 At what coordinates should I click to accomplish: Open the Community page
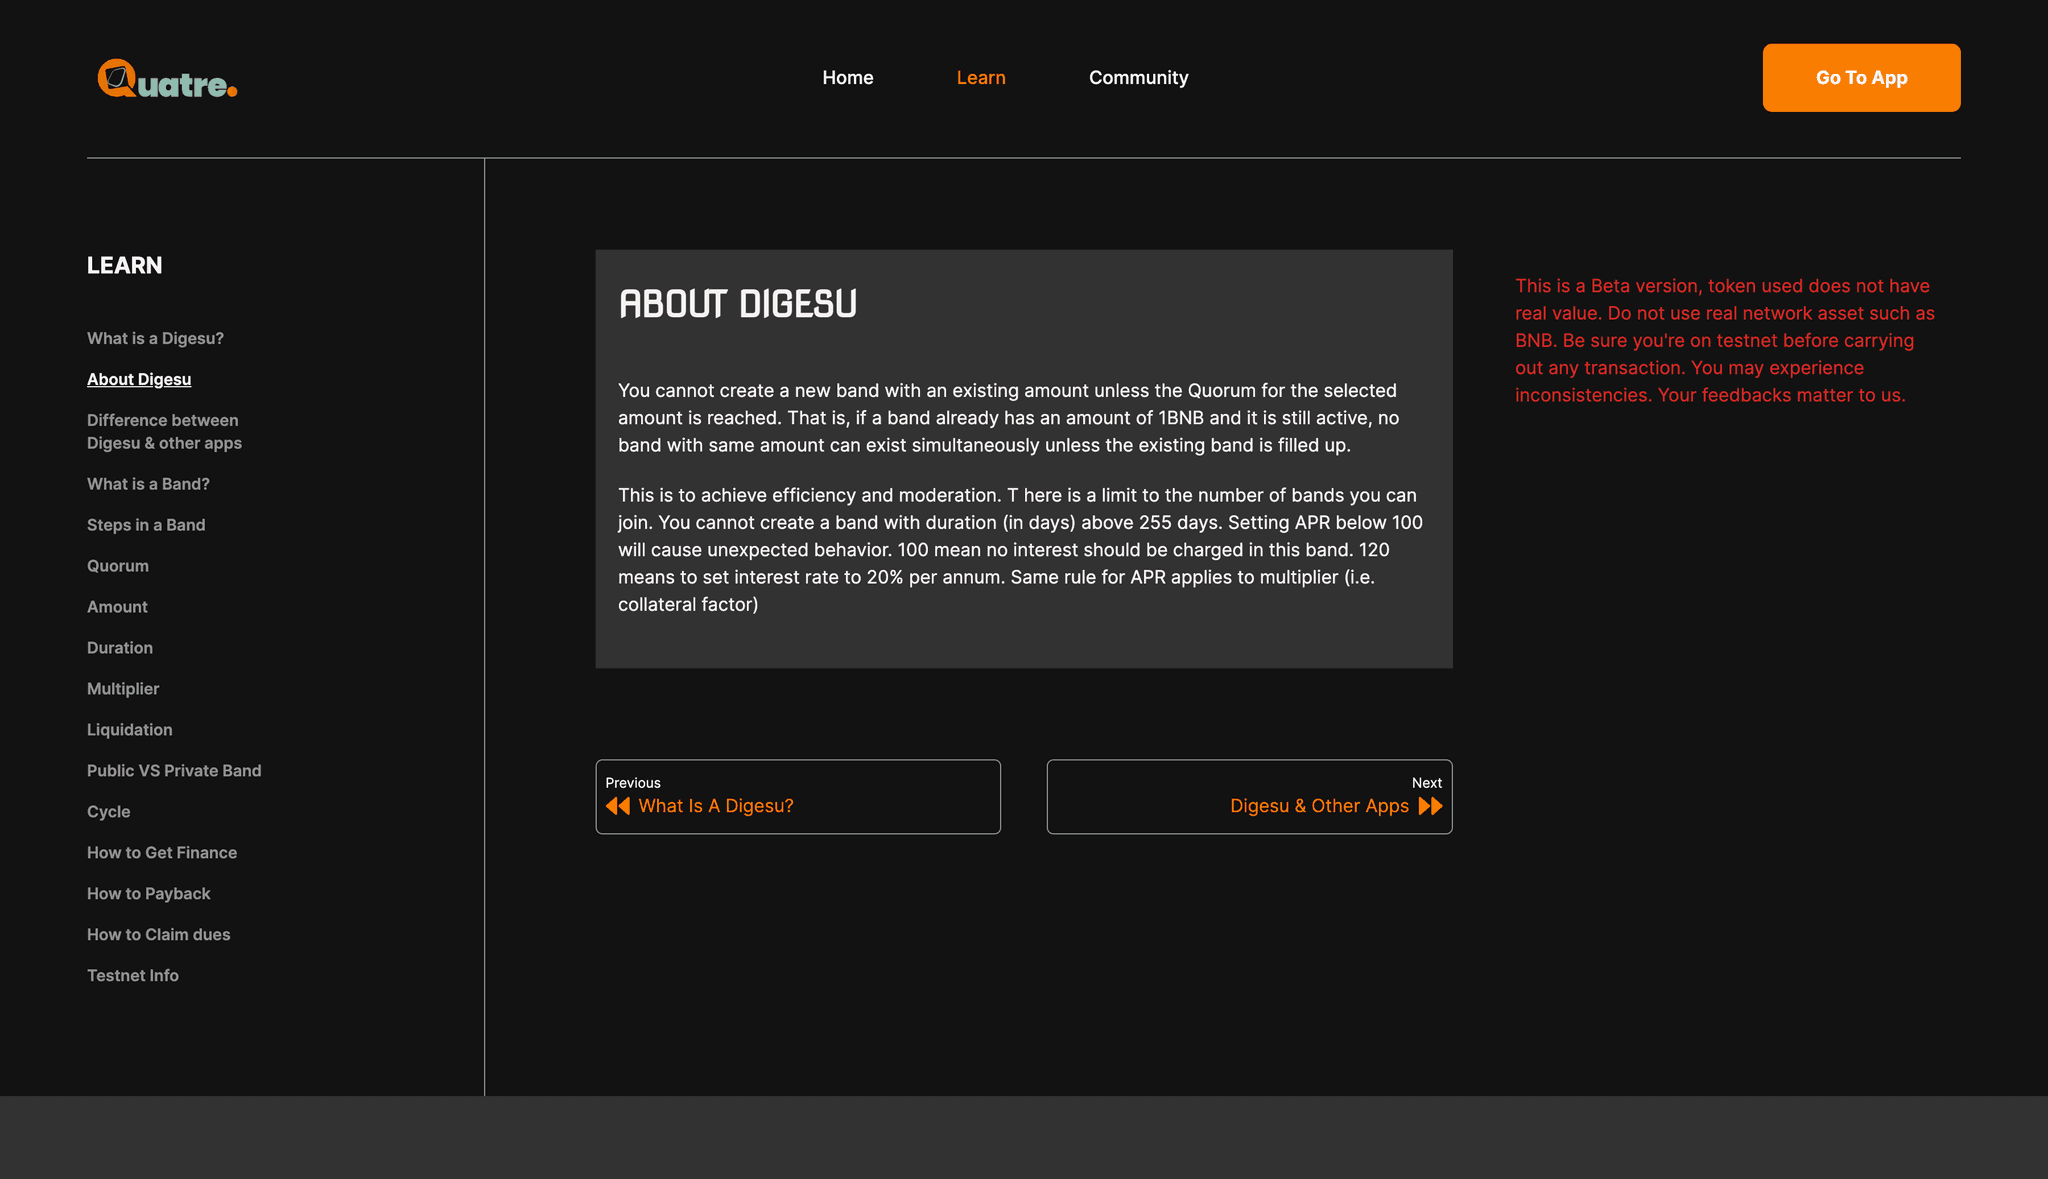pyautogui.click(x=1138, y=78)
